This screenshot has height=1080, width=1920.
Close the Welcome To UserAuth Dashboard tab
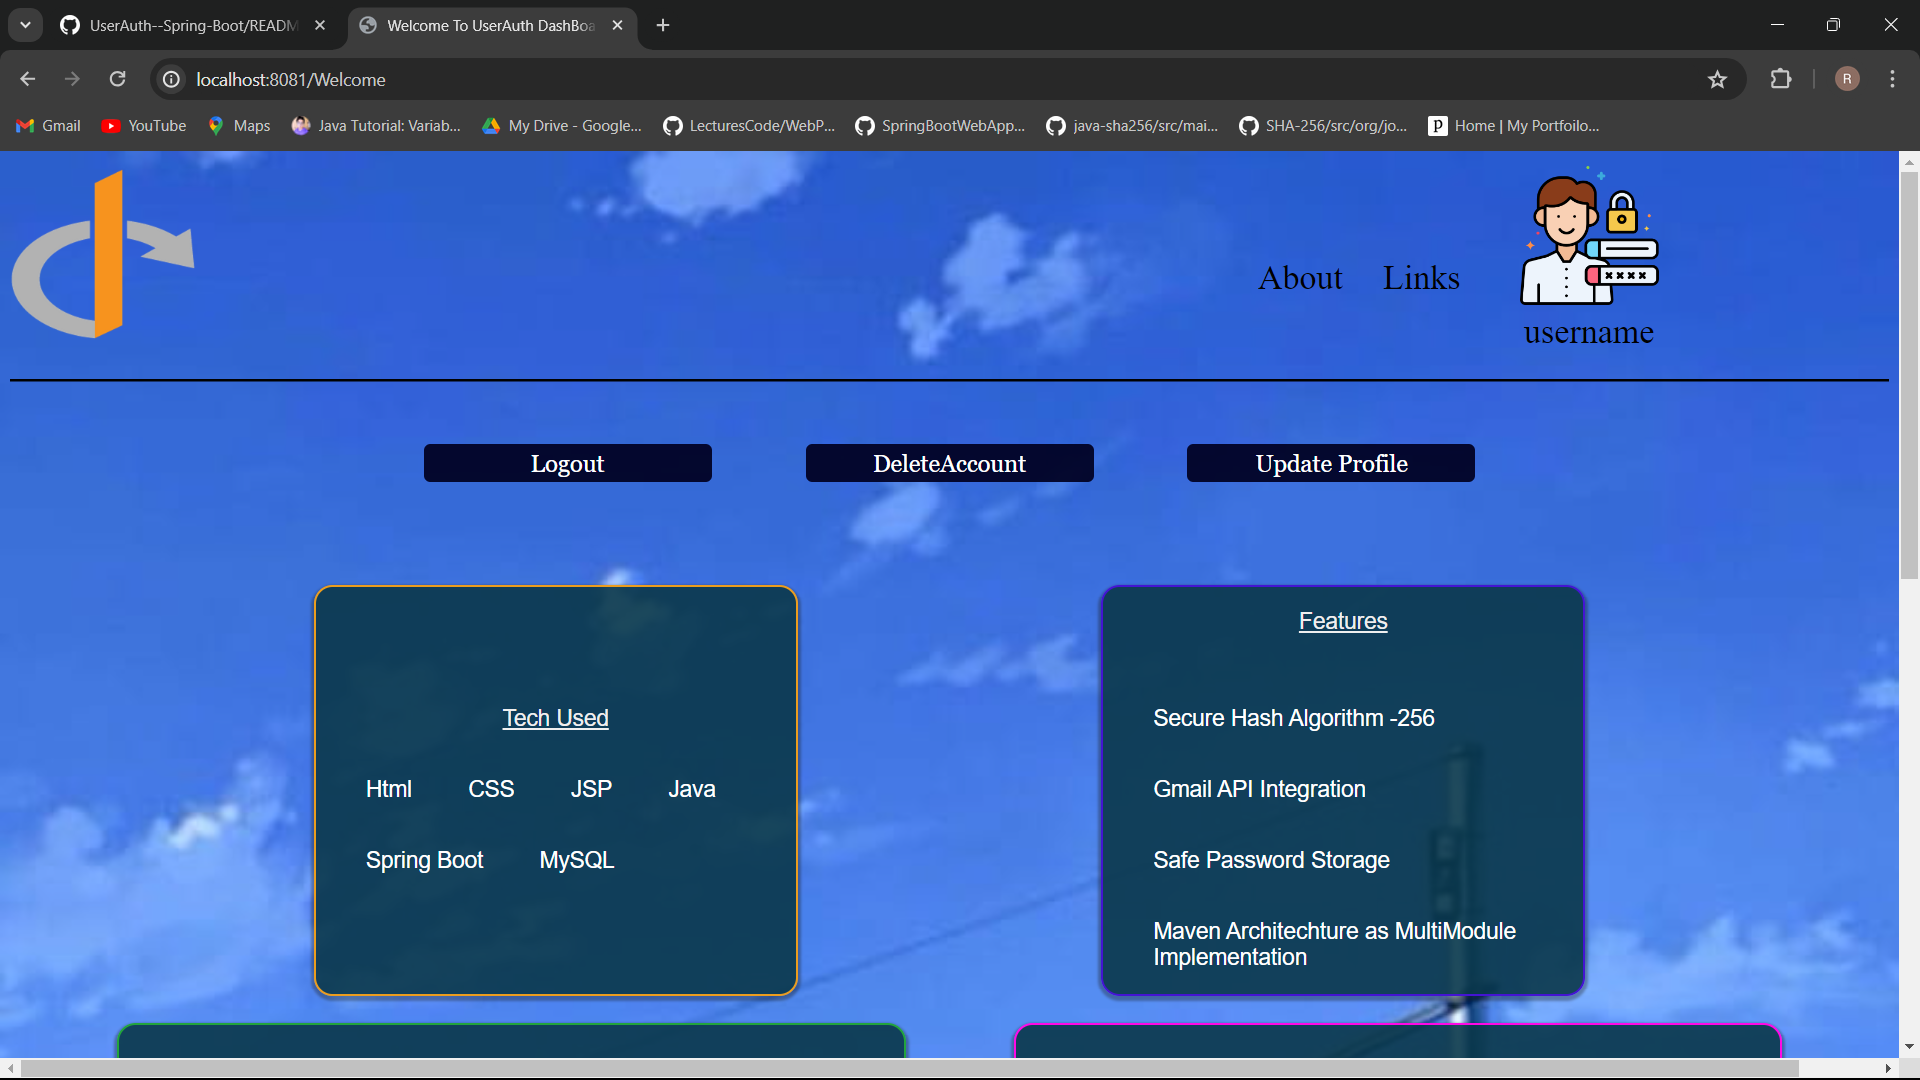click(617, 25)
